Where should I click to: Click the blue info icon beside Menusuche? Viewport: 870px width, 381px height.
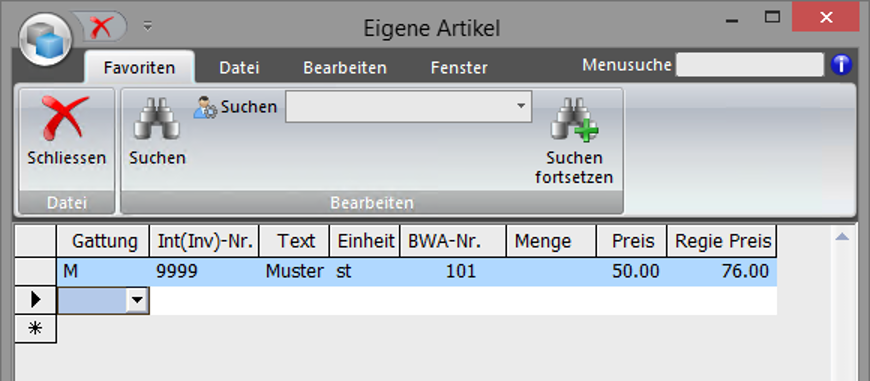pos(841,65)
